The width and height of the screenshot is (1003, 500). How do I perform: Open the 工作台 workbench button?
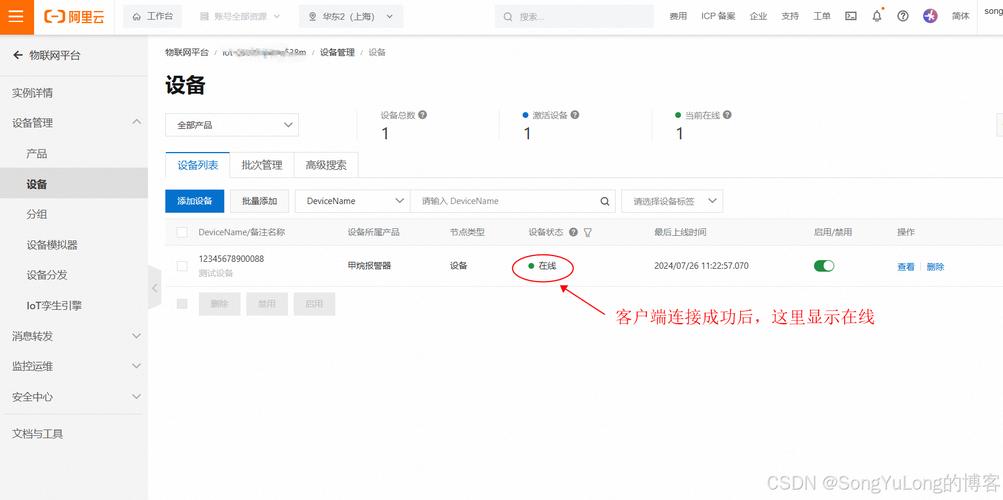(x=152, y=17)
